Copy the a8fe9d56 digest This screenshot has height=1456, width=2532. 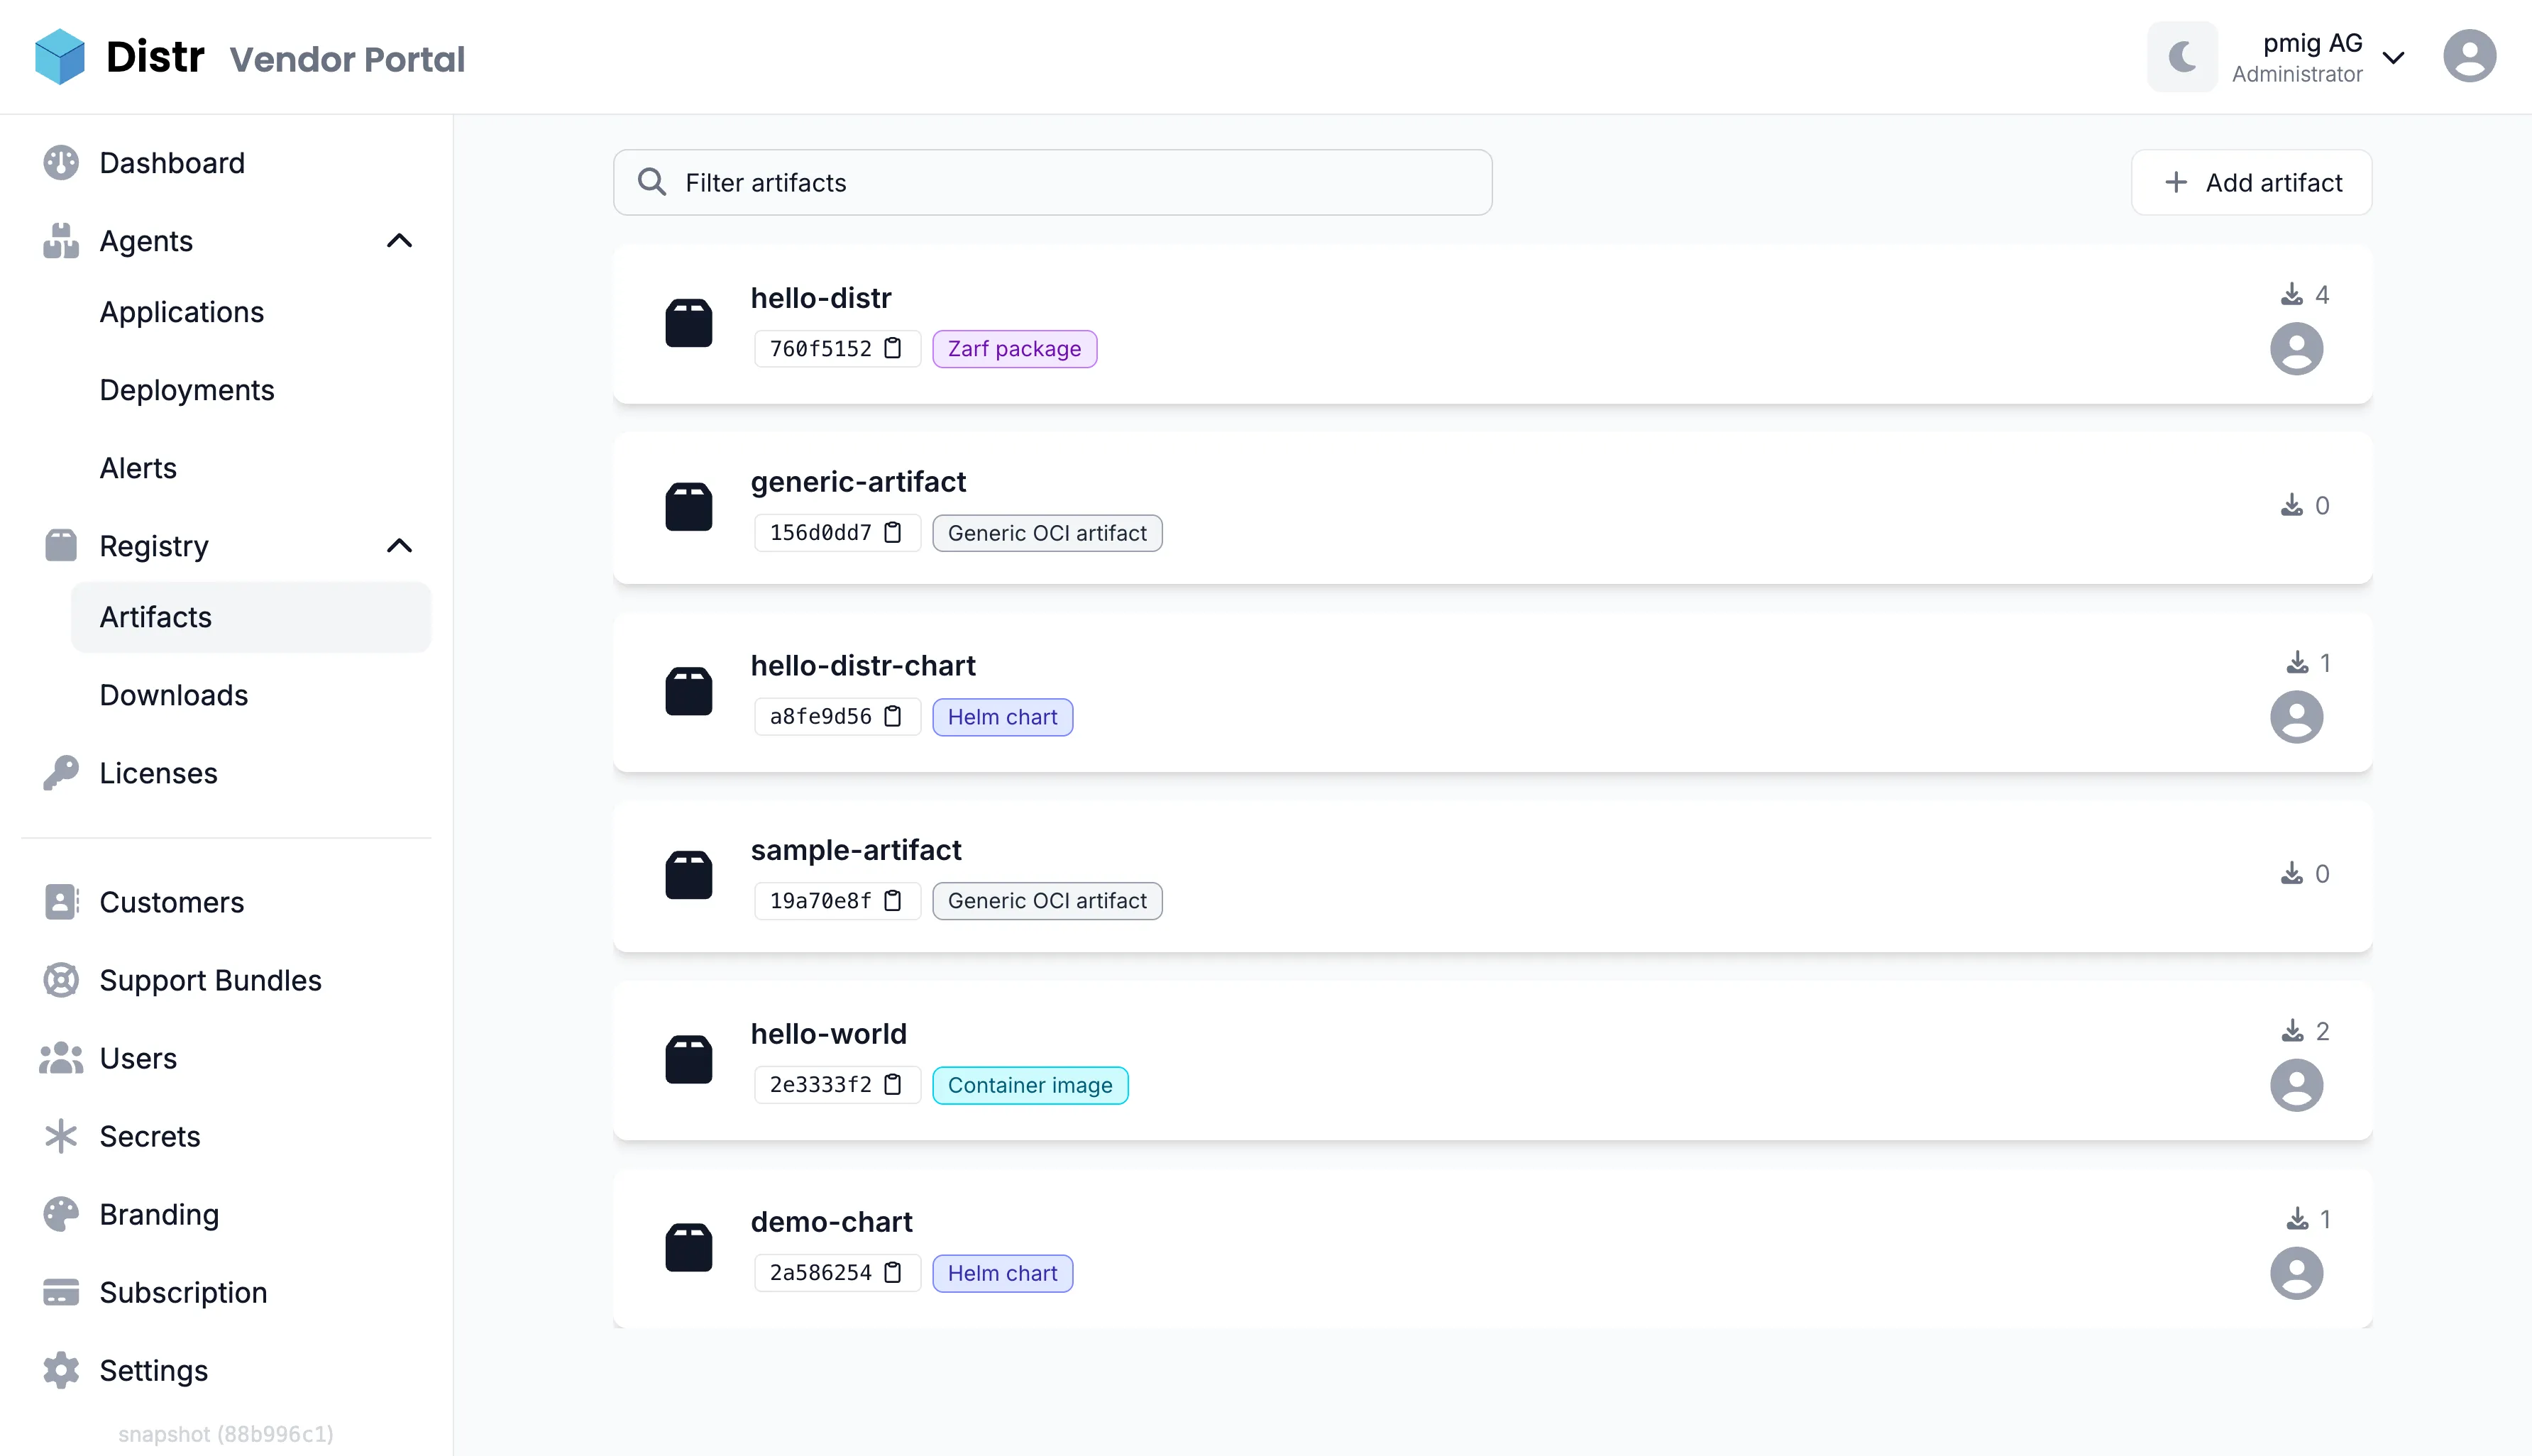(x=893, y=716)
